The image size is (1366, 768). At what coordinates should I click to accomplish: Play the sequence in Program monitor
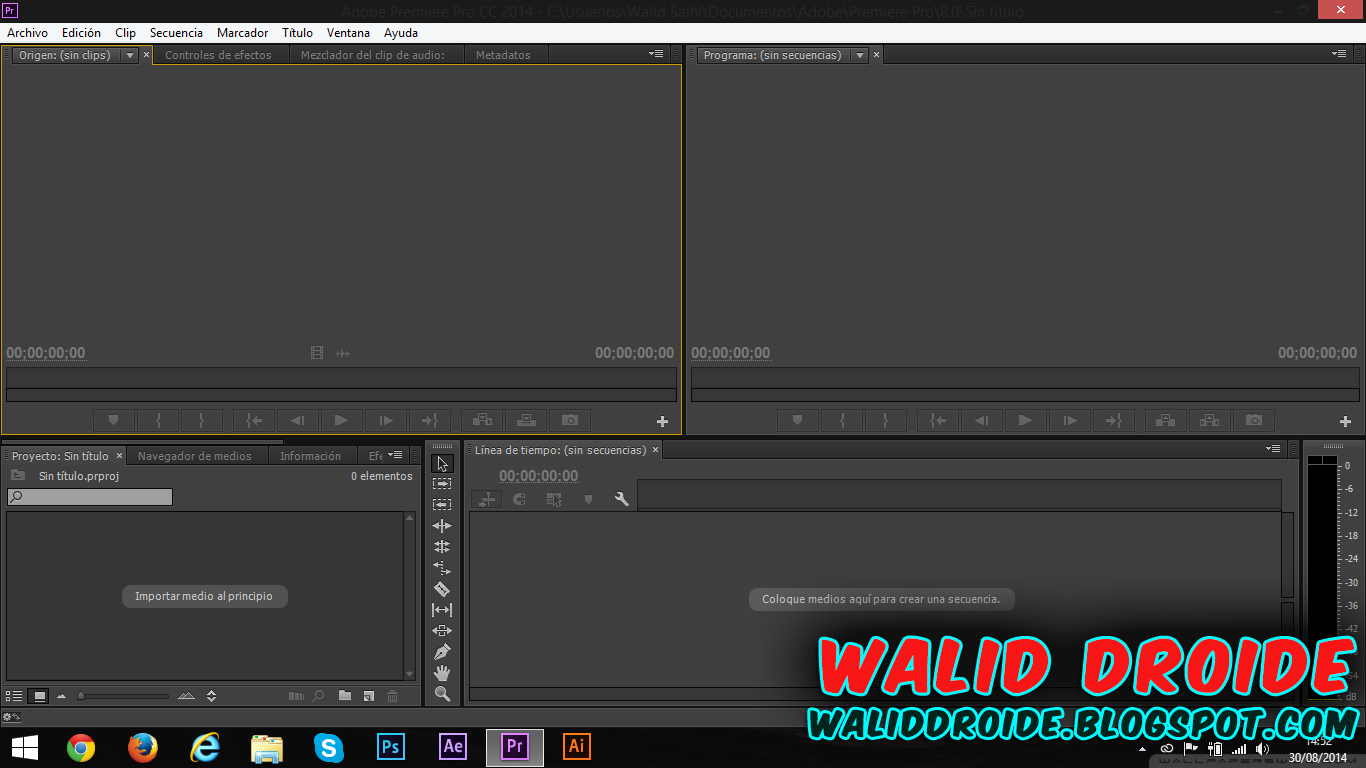pos(1025,421)
